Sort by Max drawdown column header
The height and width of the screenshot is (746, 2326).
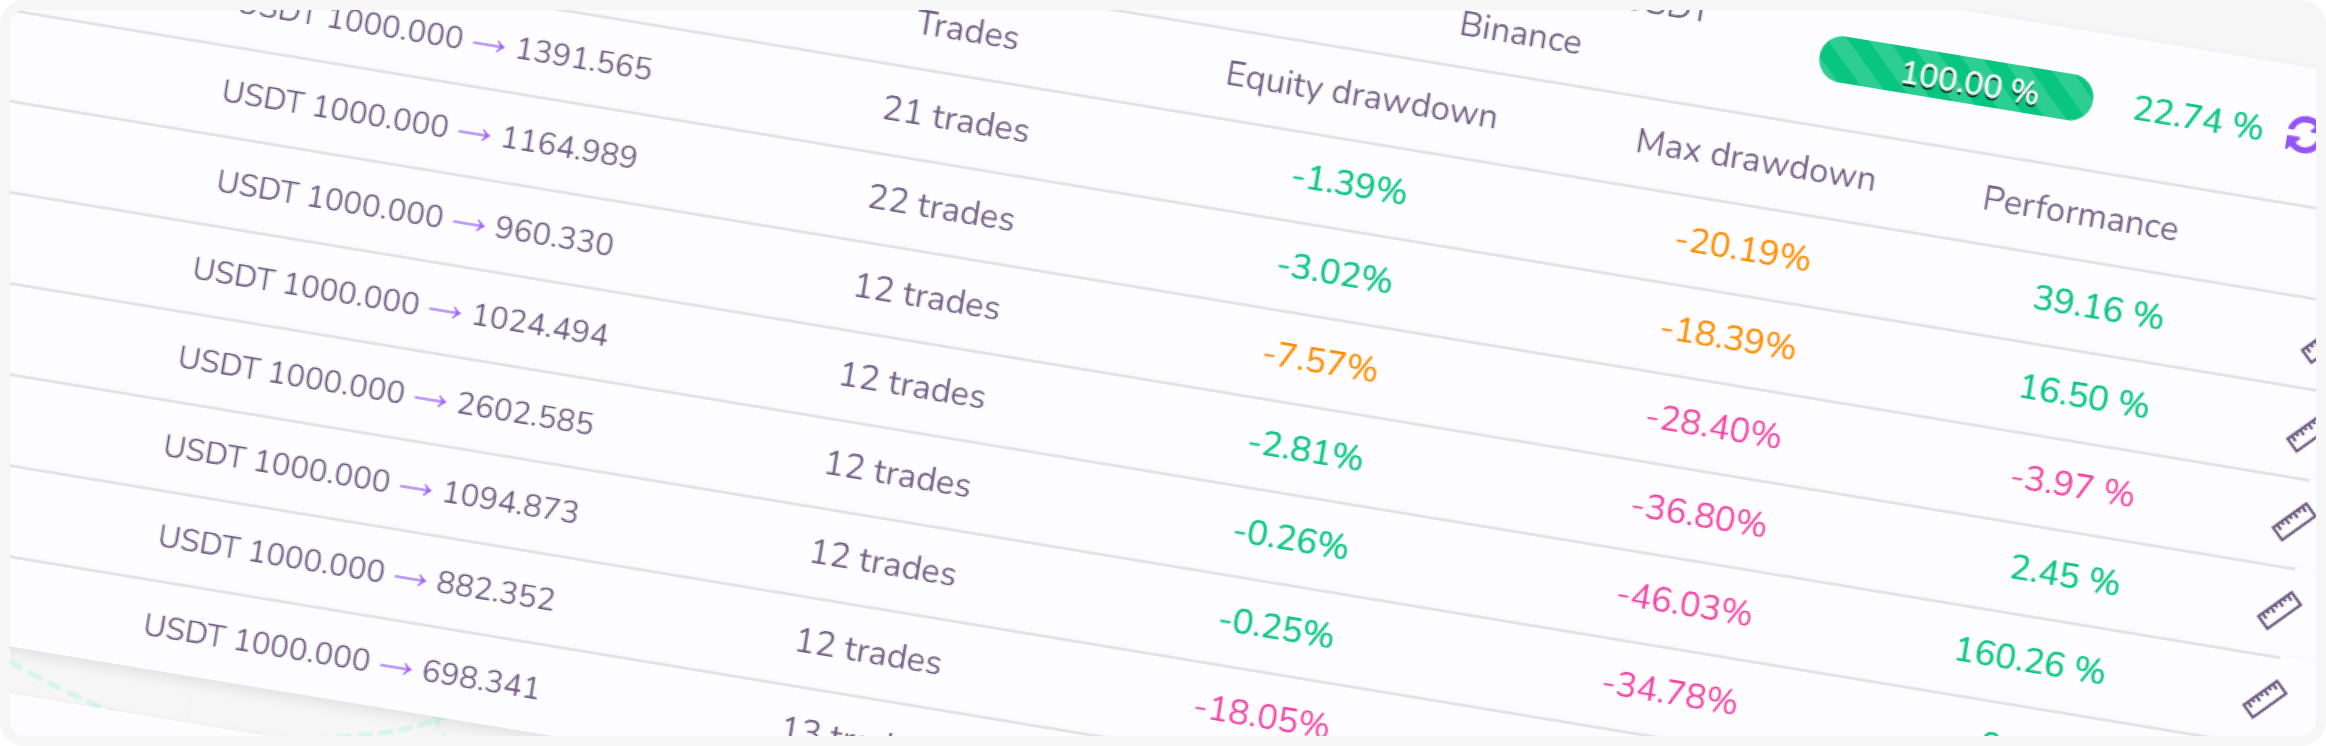[x=1755, y=160]
